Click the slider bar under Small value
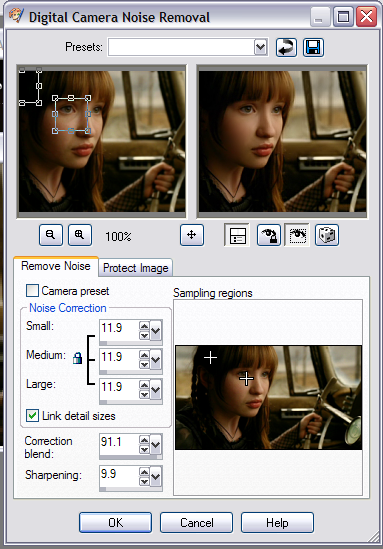The height and width of the screenshot is (549, 383). 131,343
